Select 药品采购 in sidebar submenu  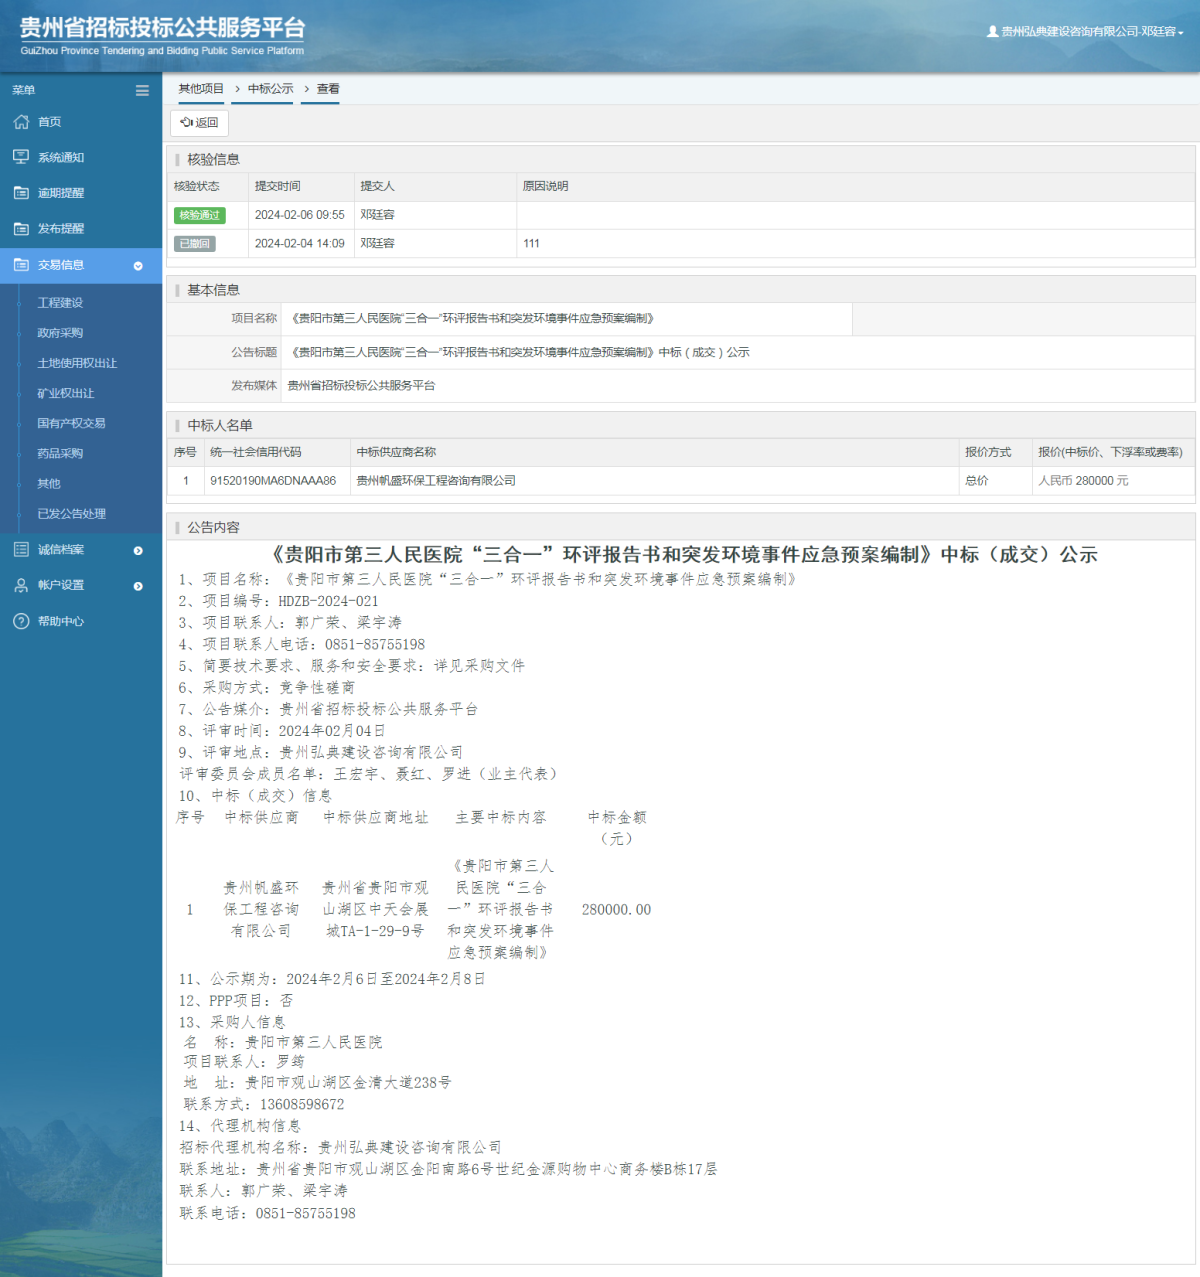click(x=60, y=453)
